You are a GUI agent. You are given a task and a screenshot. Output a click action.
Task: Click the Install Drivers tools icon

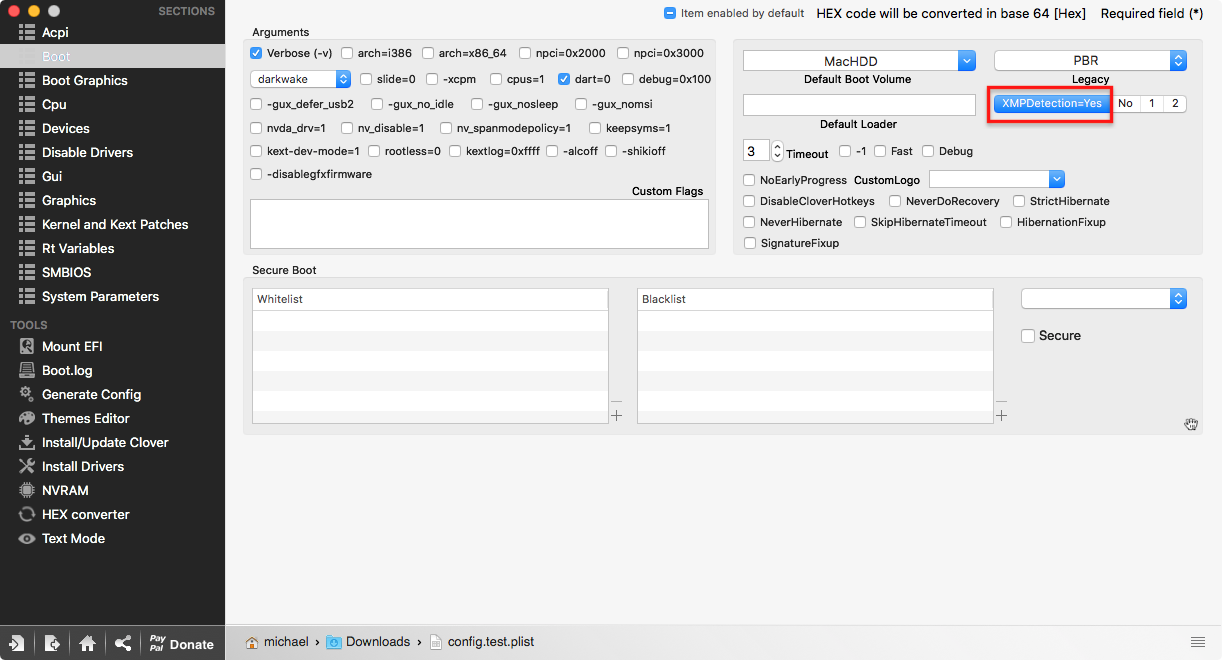[x=26, y=466]
